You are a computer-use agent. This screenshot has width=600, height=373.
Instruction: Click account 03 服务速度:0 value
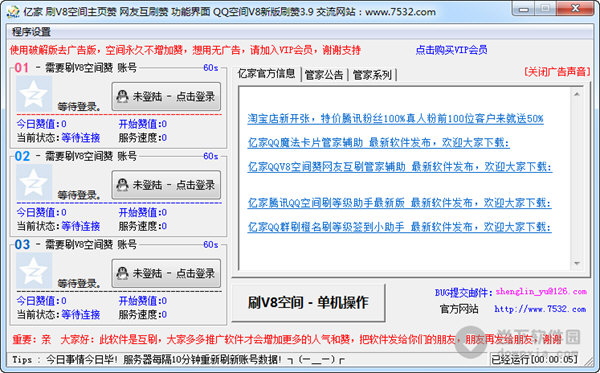click(x=143, y=314)
